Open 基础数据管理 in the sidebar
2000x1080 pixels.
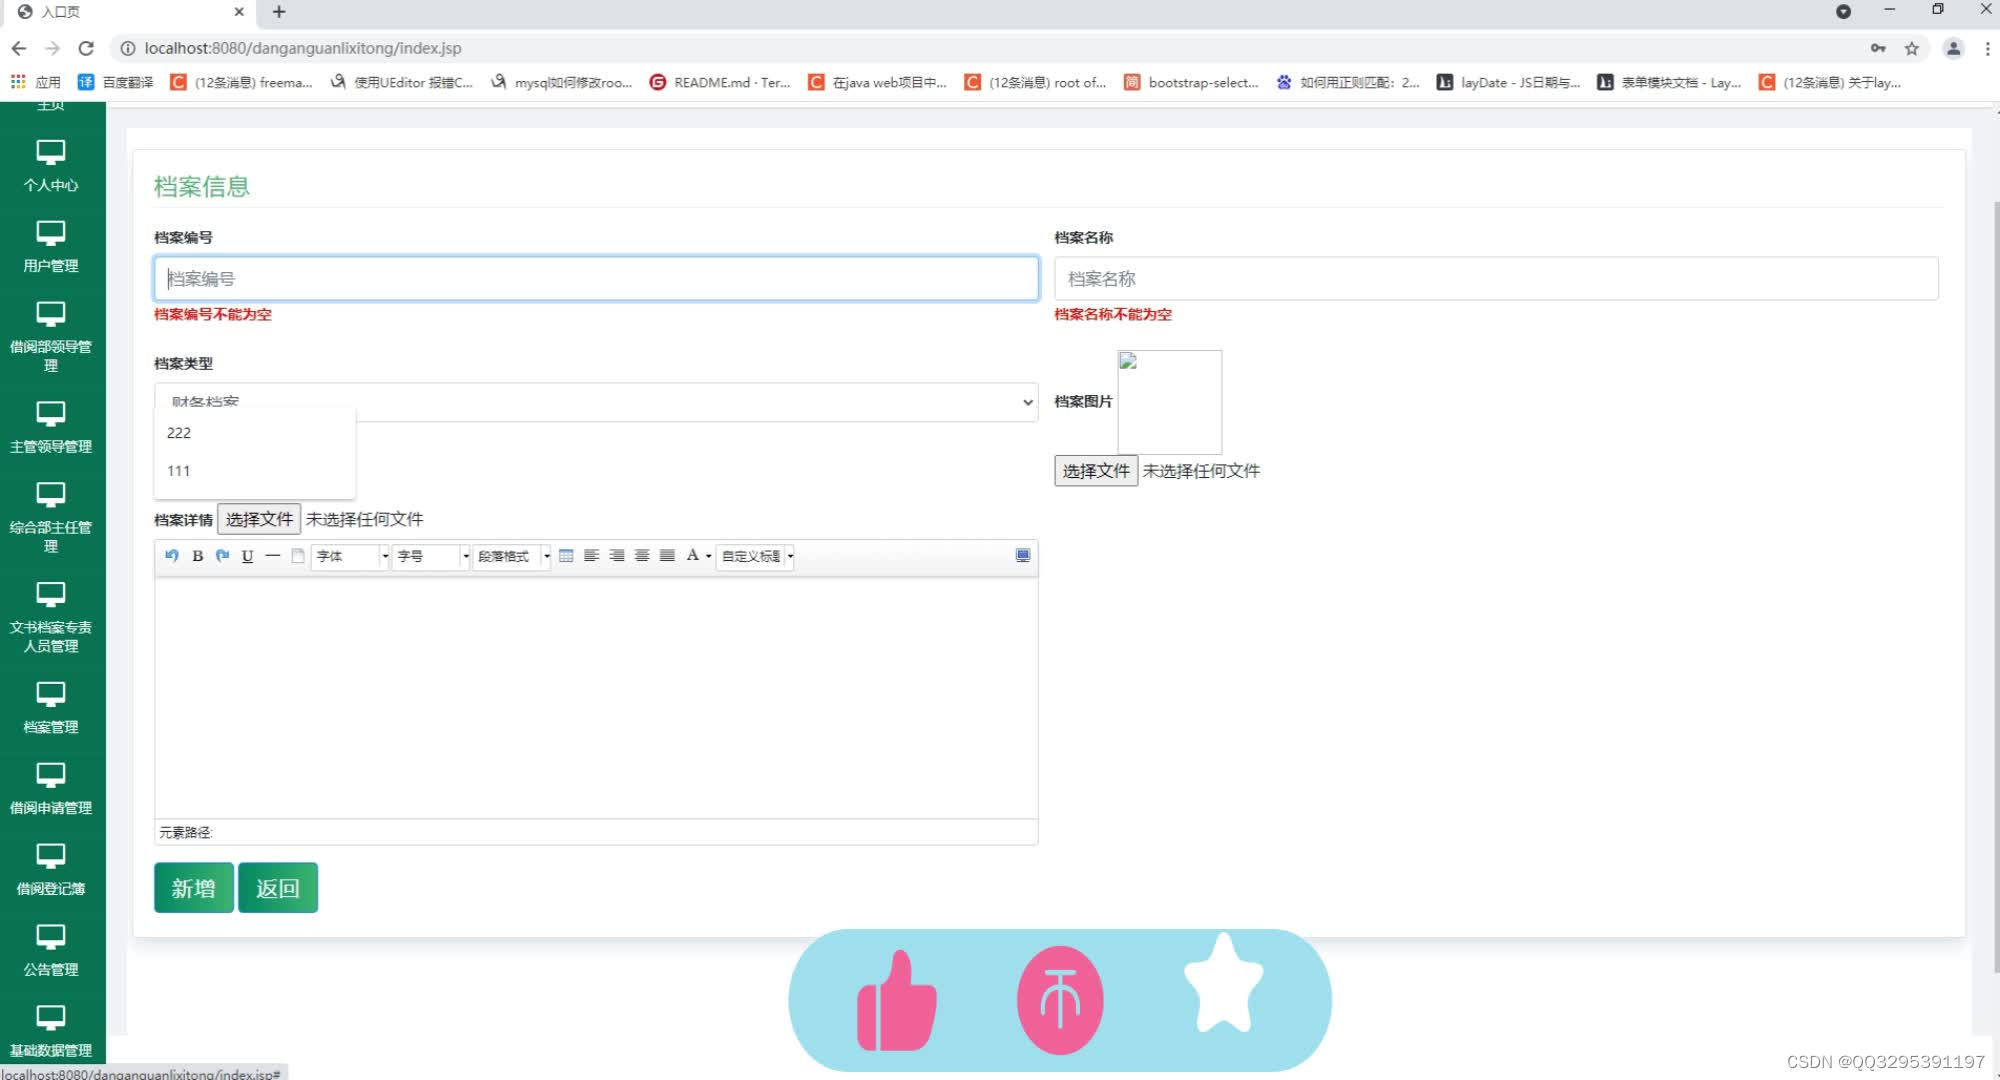[51, 1032]
